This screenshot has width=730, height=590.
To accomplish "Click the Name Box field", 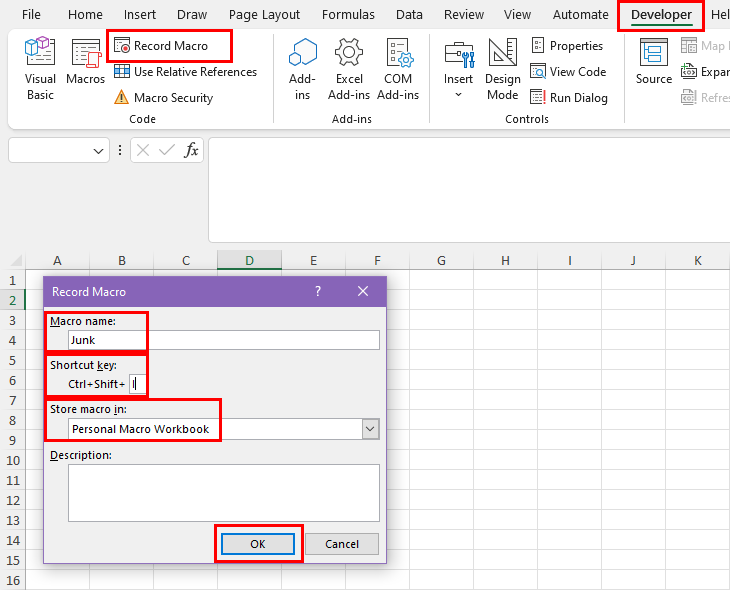I will tap(50, 150).
